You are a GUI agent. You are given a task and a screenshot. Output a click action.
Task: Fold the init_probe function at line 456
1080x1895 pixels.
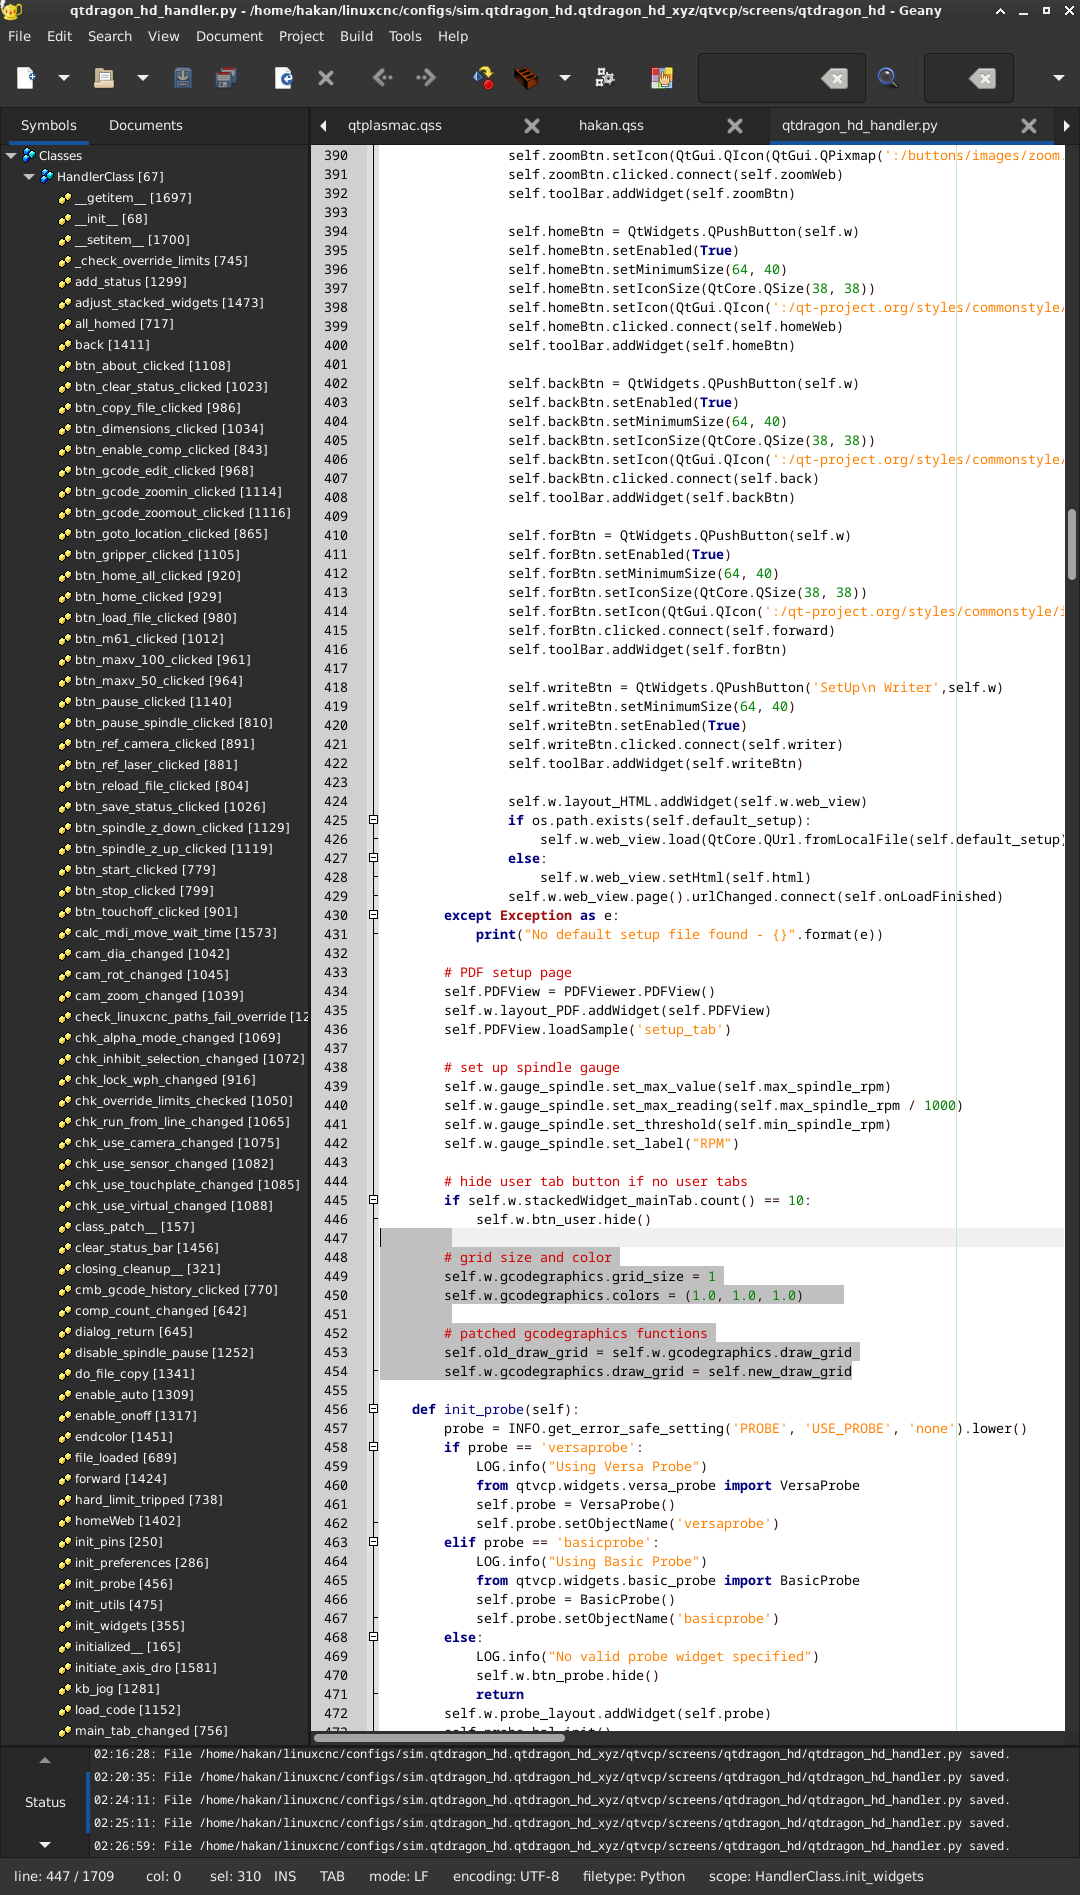373,1409
